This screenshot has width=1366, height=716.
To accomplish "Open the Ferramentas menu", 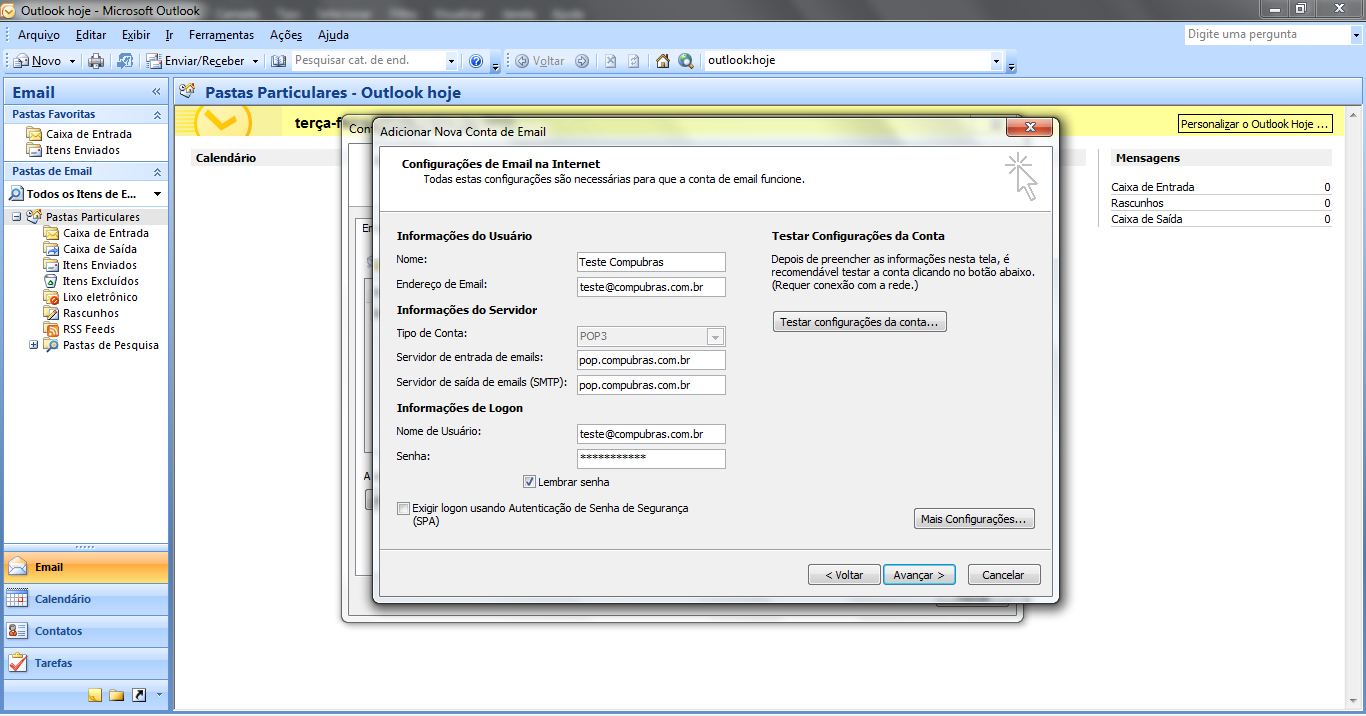I will pyautogui.click(x=221, y=35).
